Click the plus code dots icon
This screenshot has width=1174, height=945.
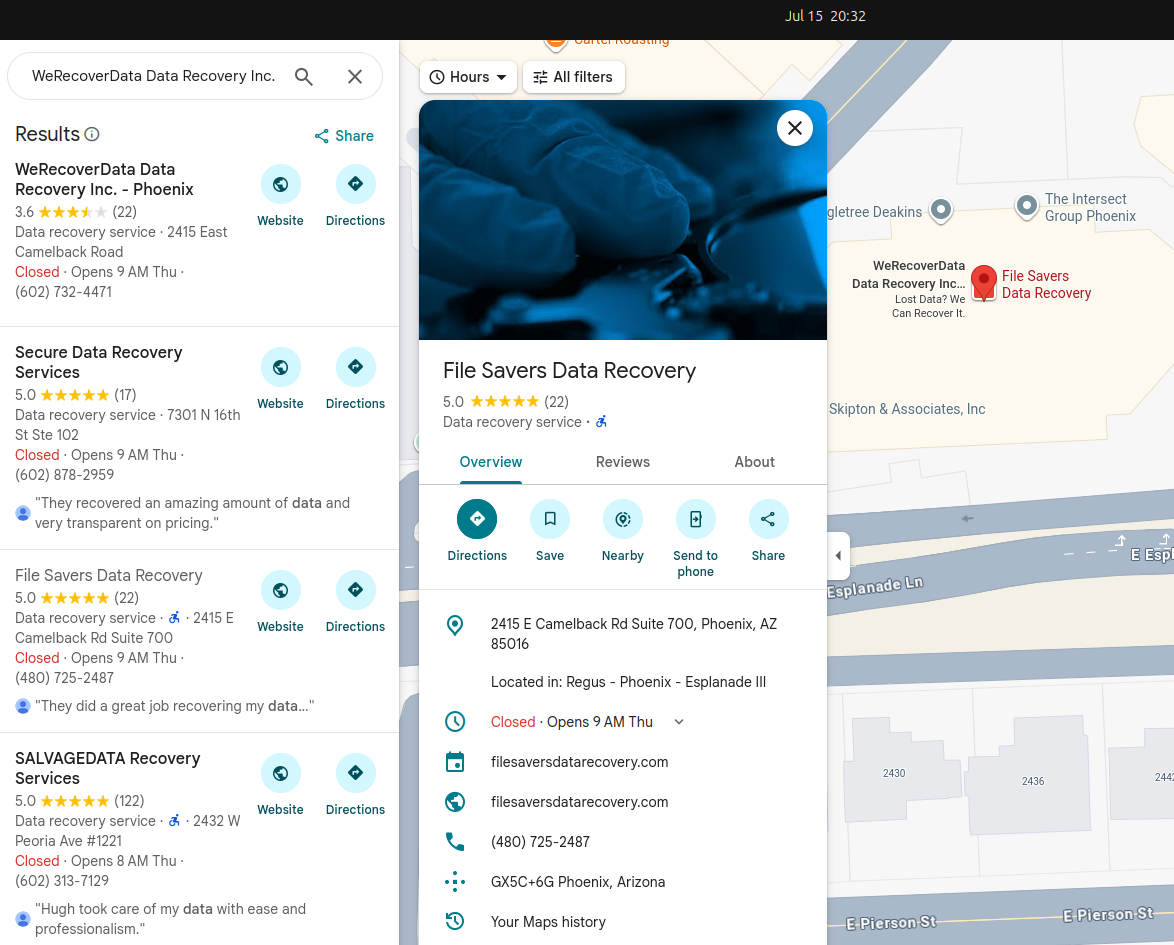coord(454,882)
